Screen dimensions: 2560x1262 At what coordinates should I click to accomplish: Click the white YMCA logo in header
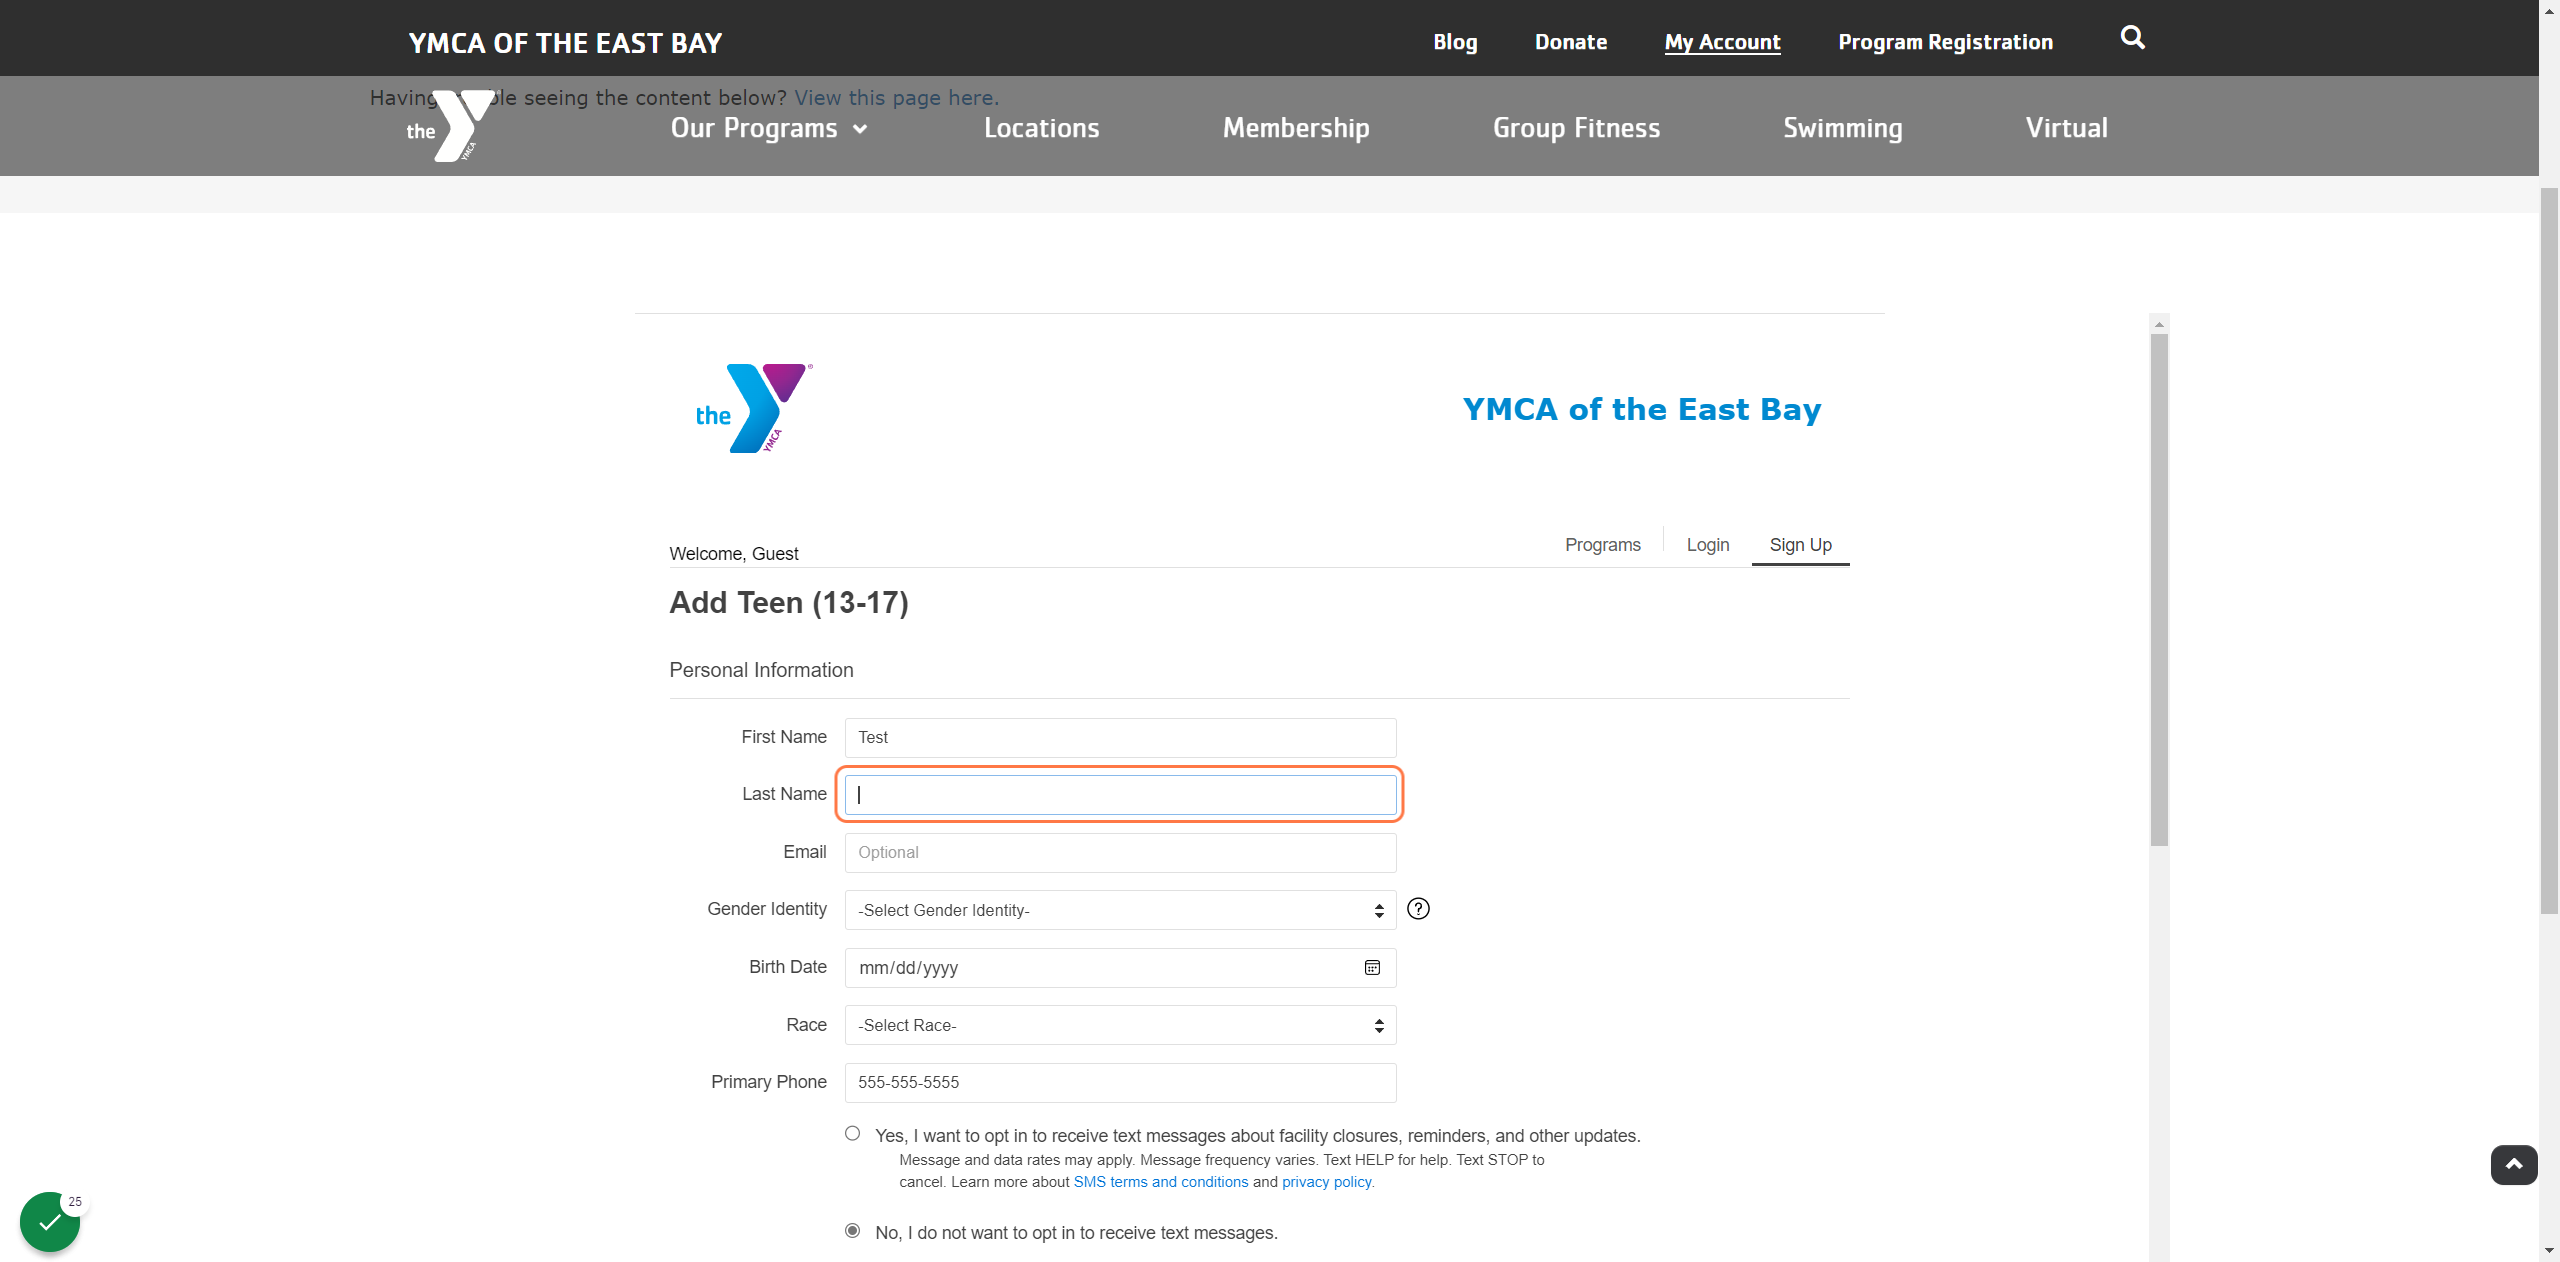click(x=450, y=126)
